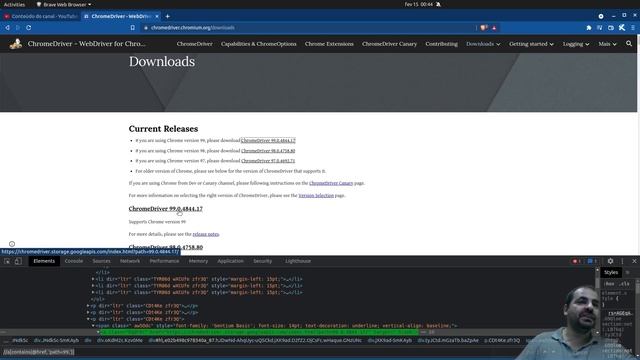Viewport: 640px width, 360px height.
Task: Click the ChromeDriver 98.0.4758.80 heading link
Action: click(166, 247)
